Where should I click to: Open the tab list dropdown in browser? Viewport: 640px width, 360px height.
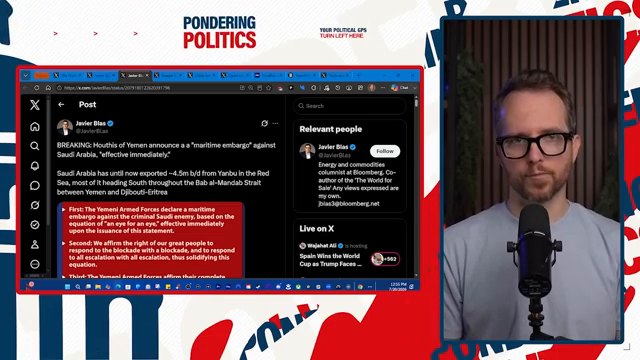[26, 76]
